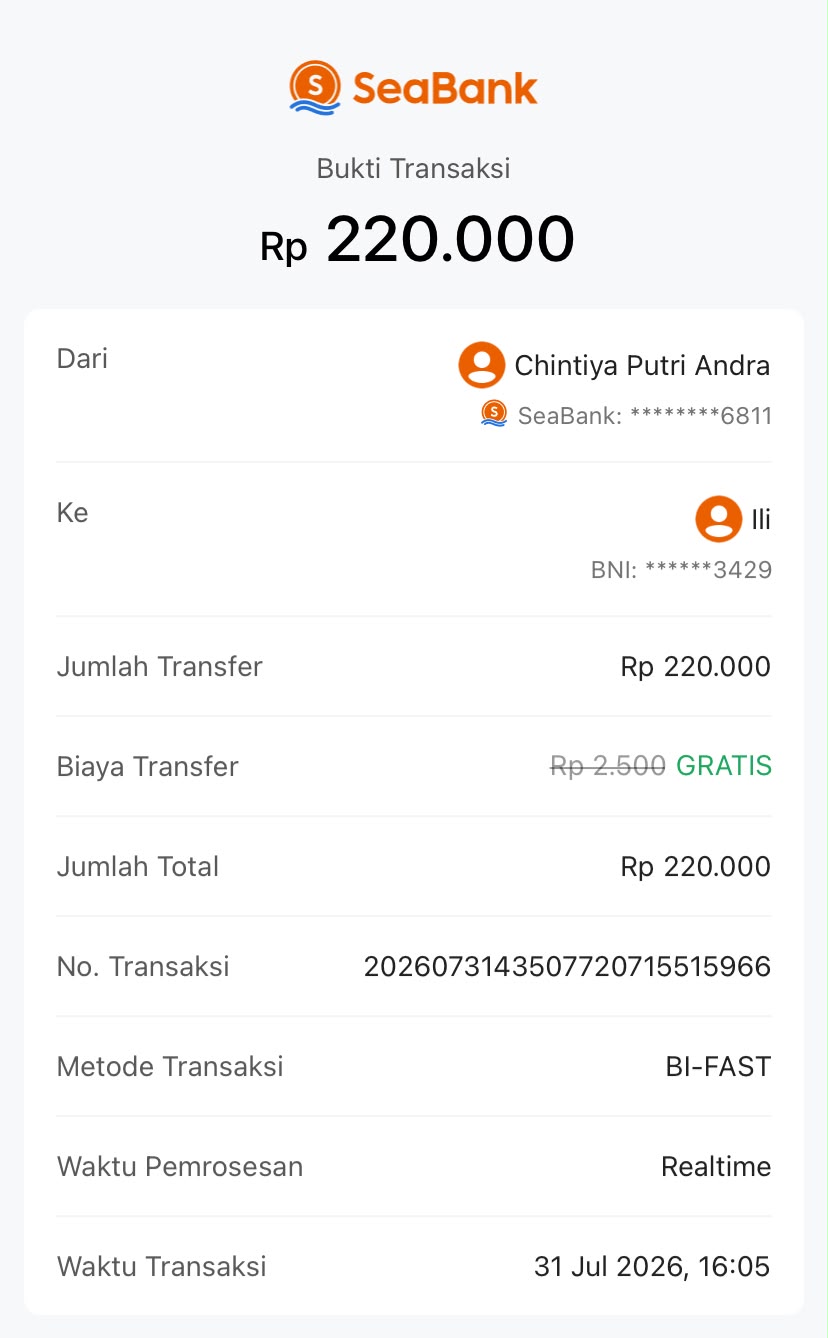Click the small SeaBank icon beside the account number
Screen dimensions: 828x1338
tap(494, 413)
